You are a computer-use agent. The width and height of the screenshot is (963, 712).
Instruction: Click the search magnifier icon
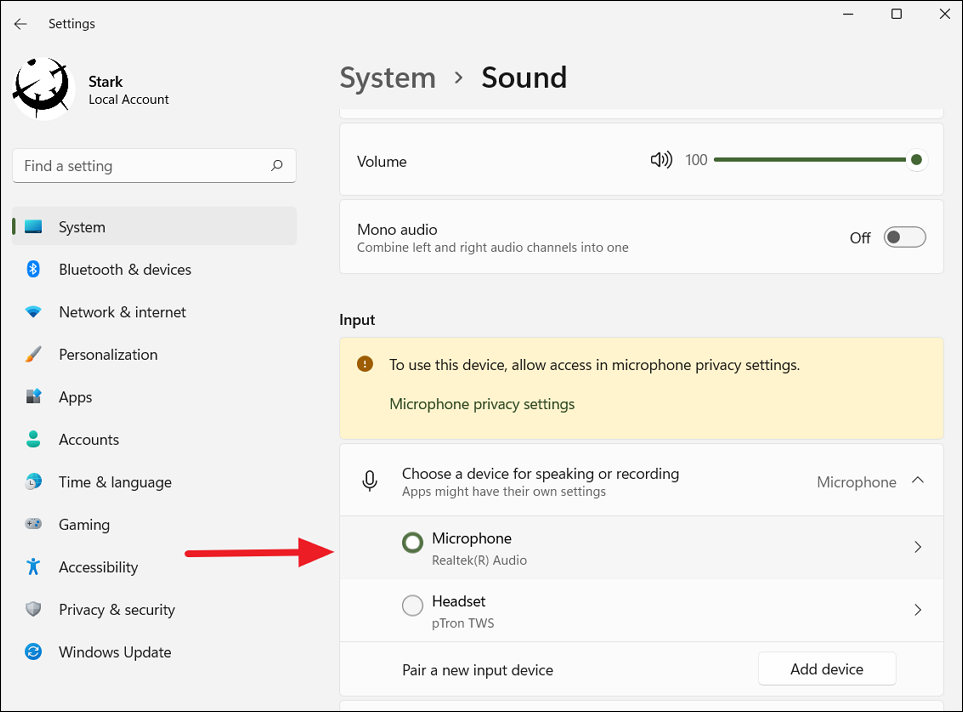click(x=277, y=166)
